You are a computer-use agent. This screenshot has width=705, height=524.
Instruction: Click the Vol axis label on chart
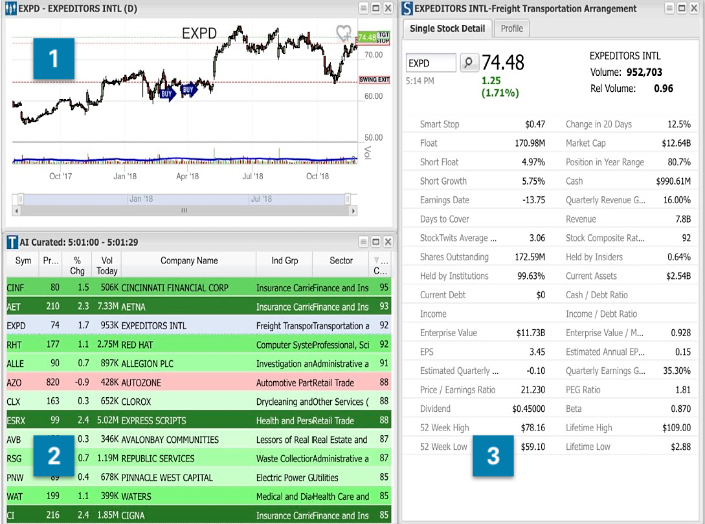coord(367,152)
